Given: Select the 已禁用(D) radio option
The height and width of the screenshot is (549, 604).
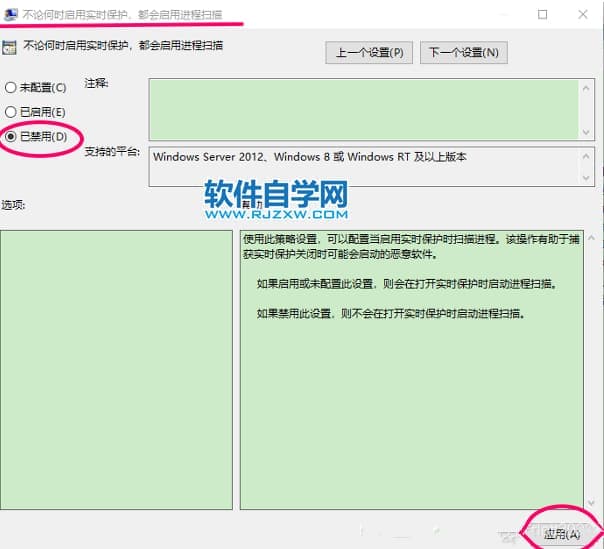Looking at the screenshot, I should click(11, 137).
